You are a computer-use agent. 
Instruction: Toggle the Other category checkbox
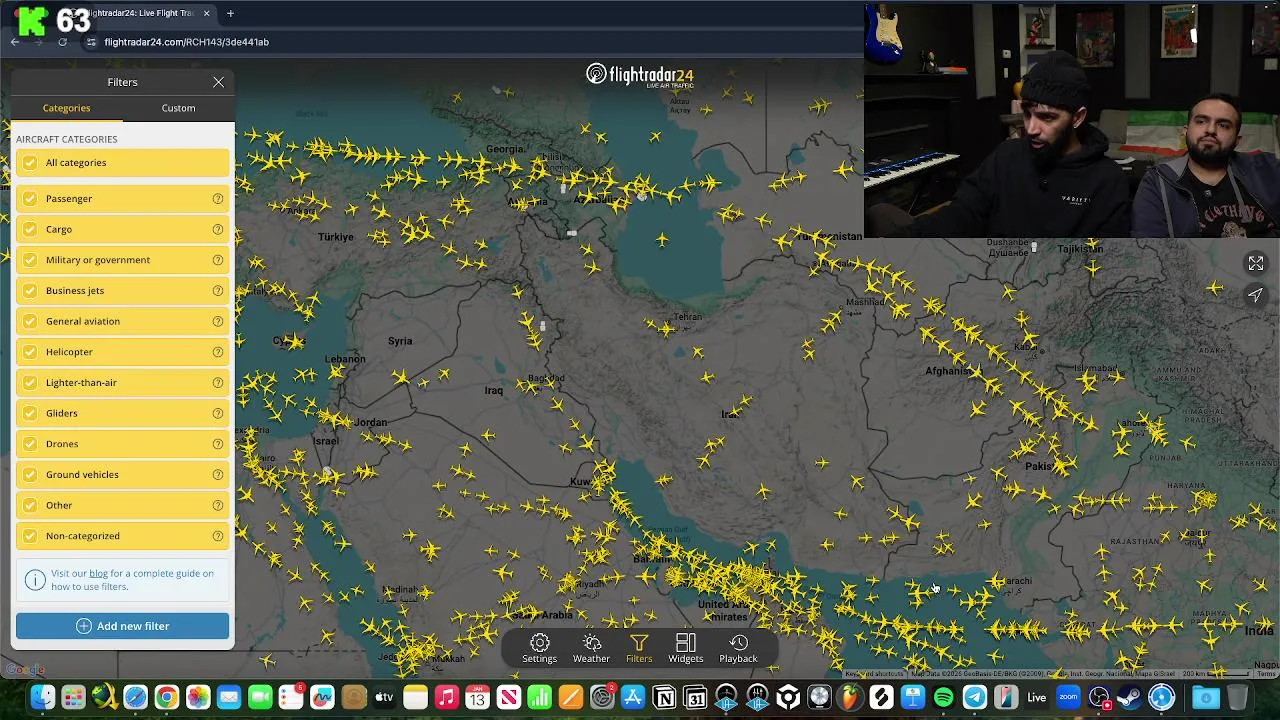pyautogui.click(x=30, y=505)
